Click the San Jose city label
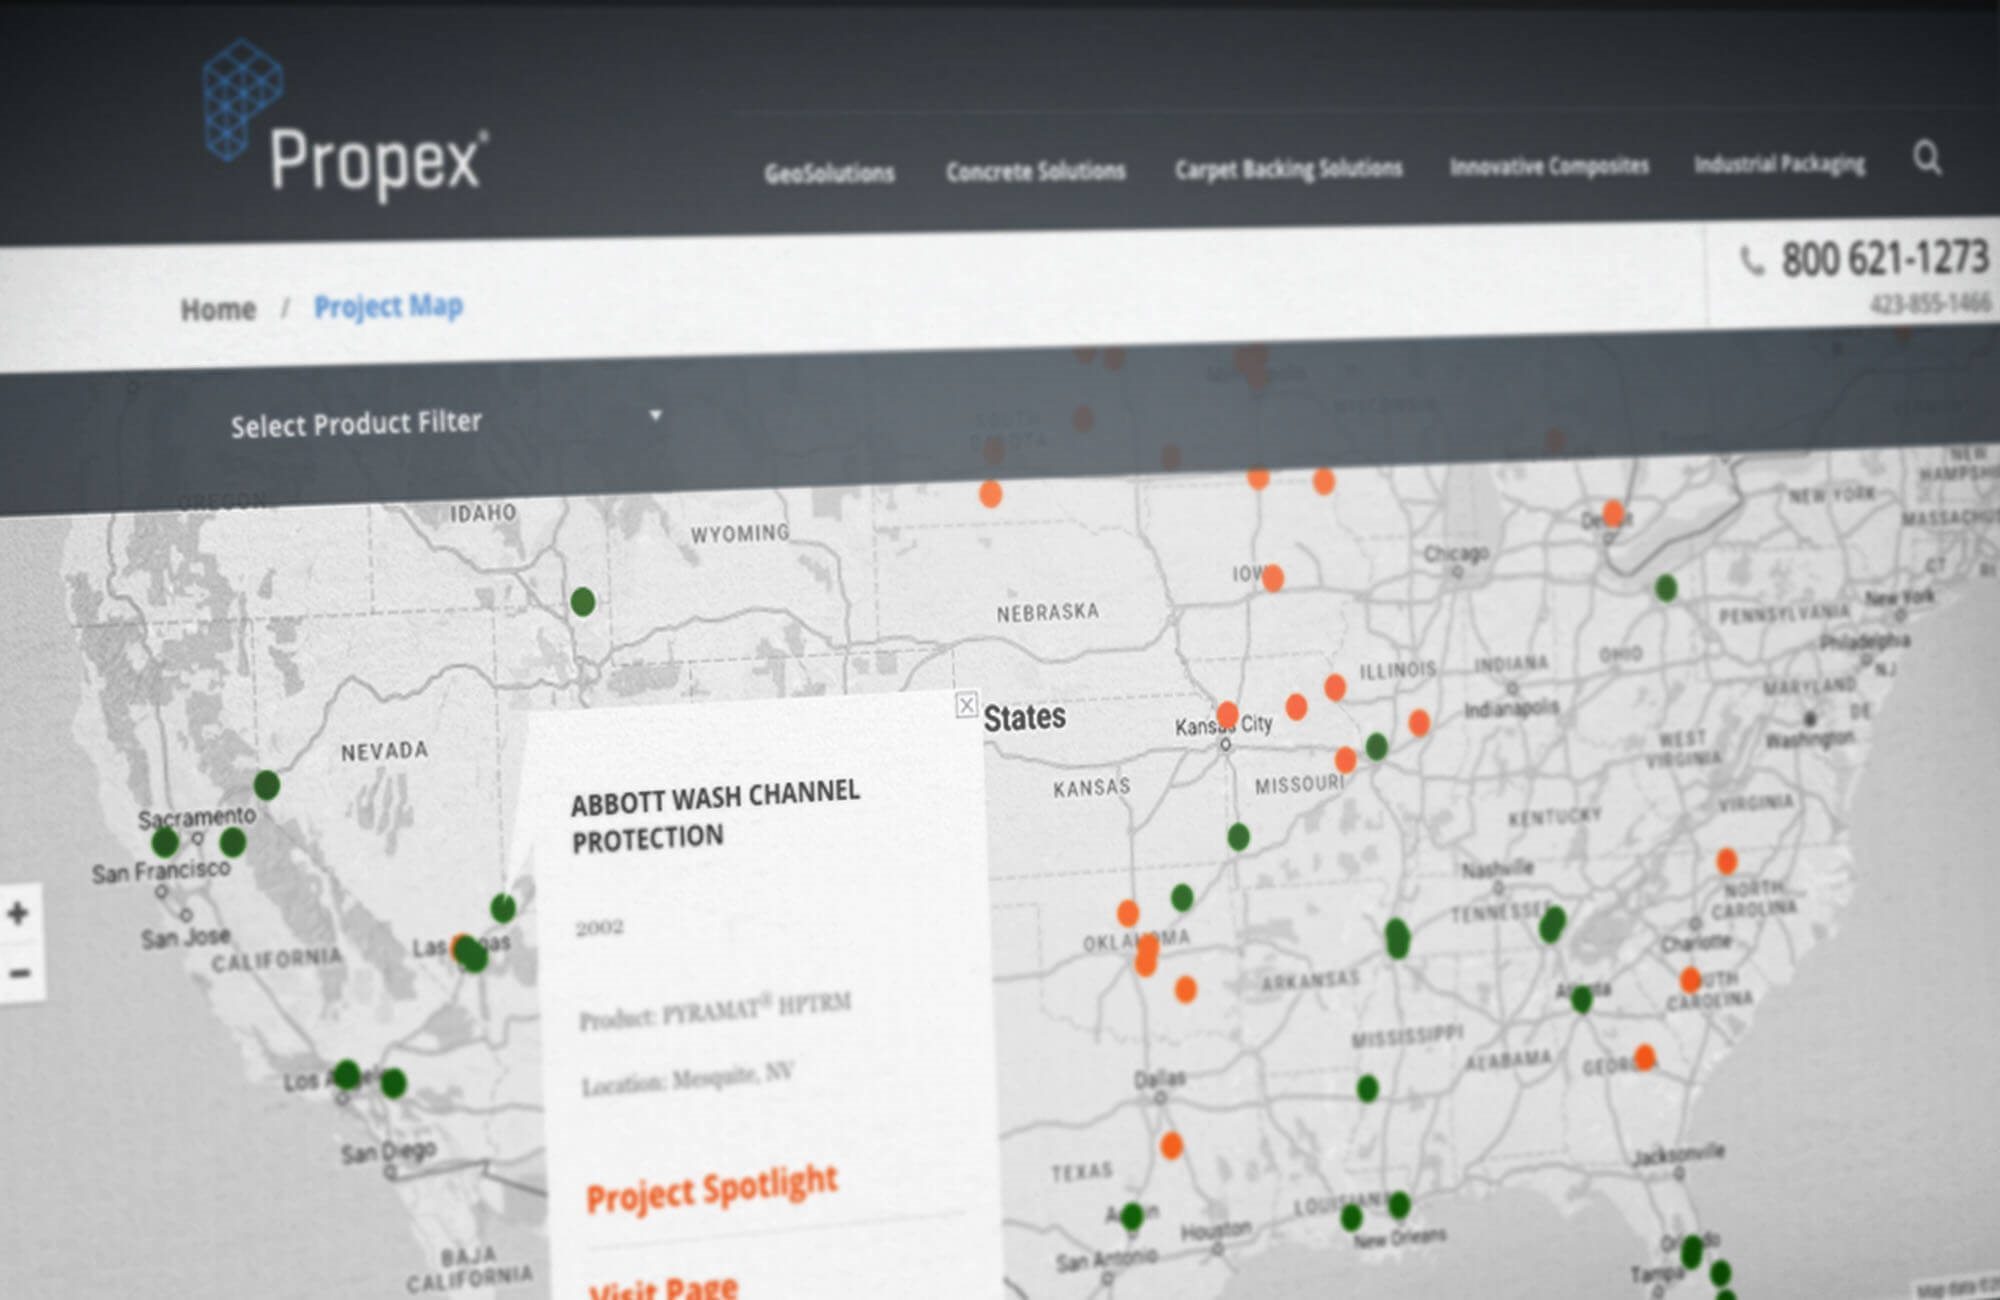The width and height of the screenshot is (2000, 1300). pos(185,937)
